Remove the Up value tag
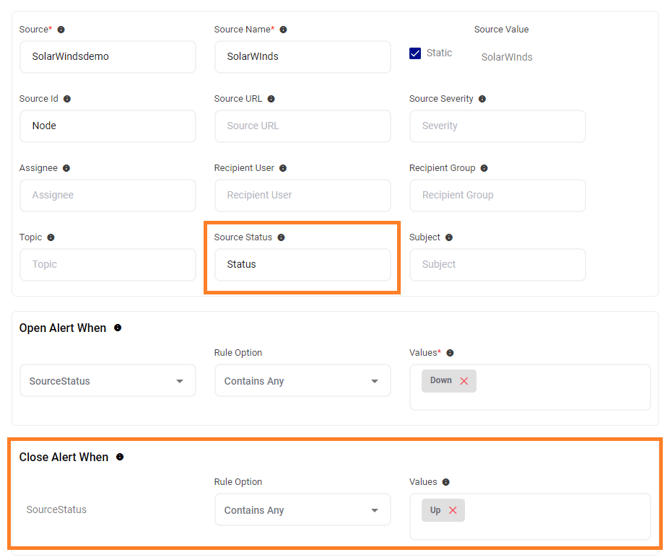670x560 pixels. pyautogui.click(x=453, y=510)
